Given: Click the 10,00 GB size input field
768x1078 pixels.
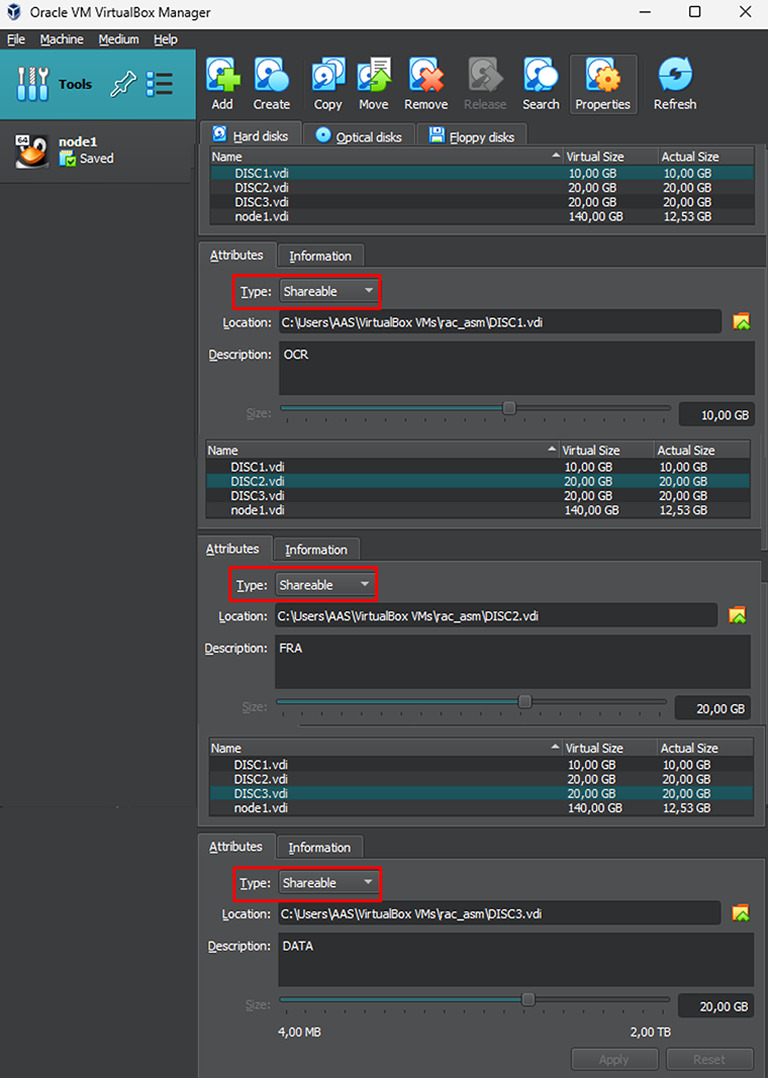Looking at the screenshot, I should [x=716, y=415].
